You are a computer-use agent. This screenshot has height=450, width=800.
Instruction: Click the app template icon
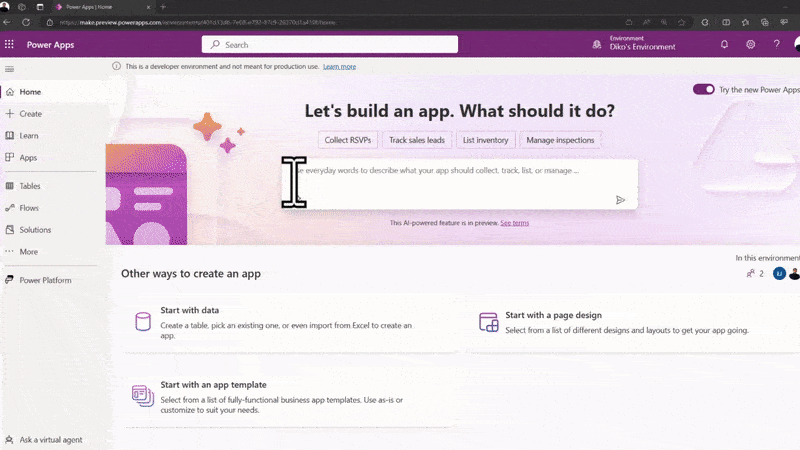143,396
